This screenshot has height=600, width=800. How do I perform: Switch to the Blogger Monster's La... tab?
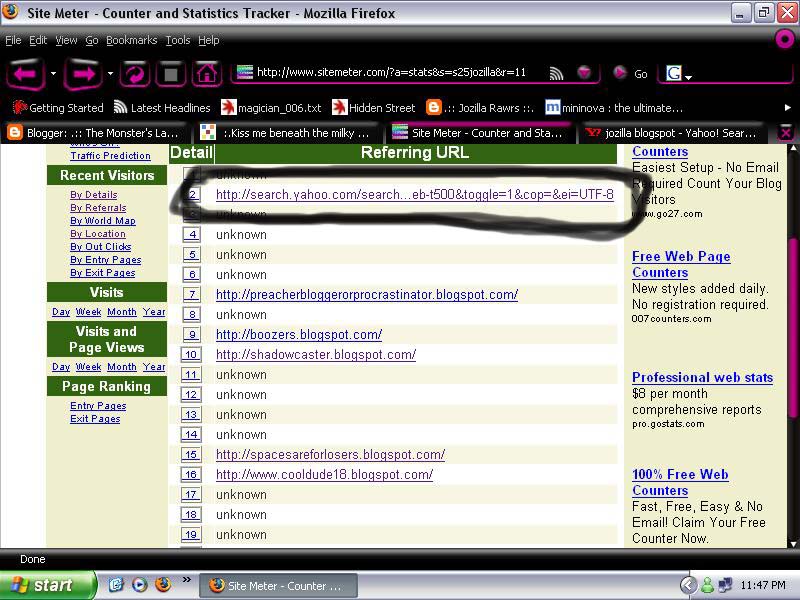pos(95,133)
